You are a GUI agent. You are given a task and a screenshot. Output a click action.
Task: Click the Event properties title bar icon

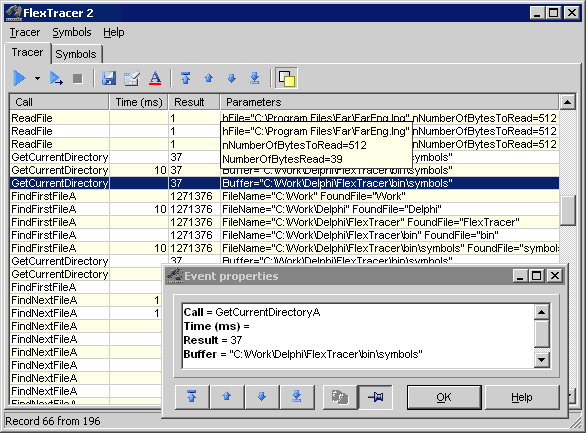[x=175, y=276]
